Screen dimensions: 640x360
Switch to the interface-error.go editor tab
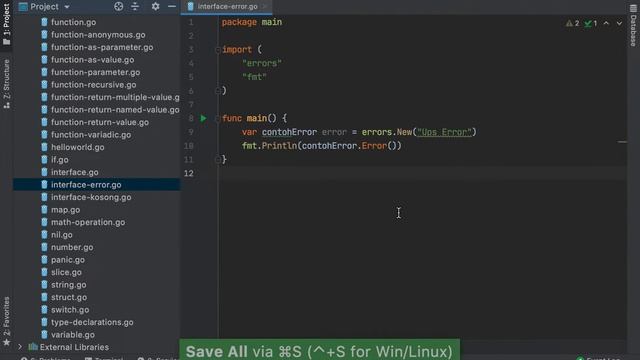coord(227,7)
